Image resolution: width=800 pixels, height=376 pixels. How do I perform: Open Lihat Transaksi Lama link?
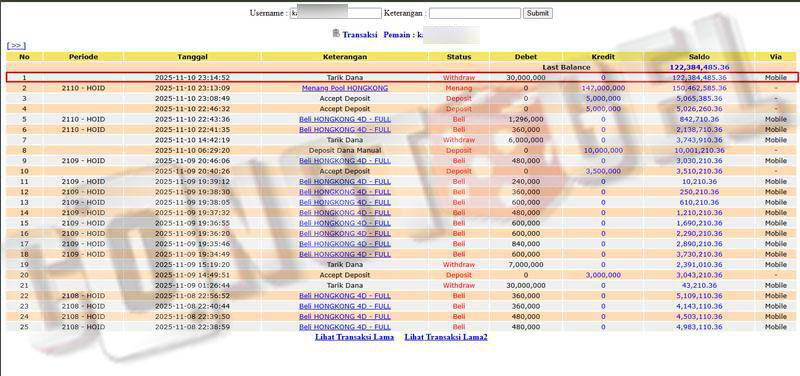coord(354,337)
